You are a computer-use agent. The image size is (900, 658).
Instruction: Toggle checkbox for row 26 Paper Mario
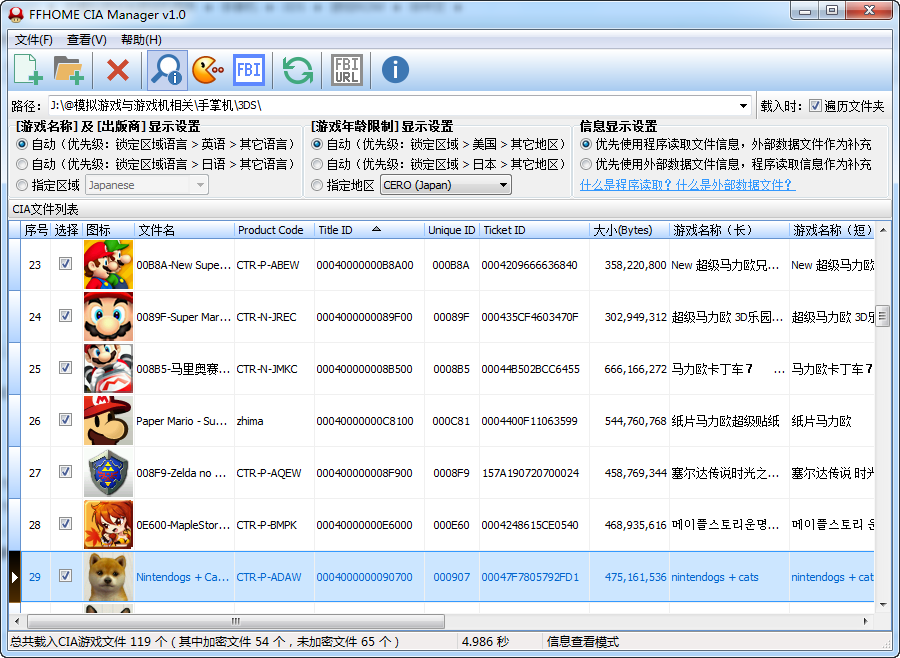[x=65, y=420]
